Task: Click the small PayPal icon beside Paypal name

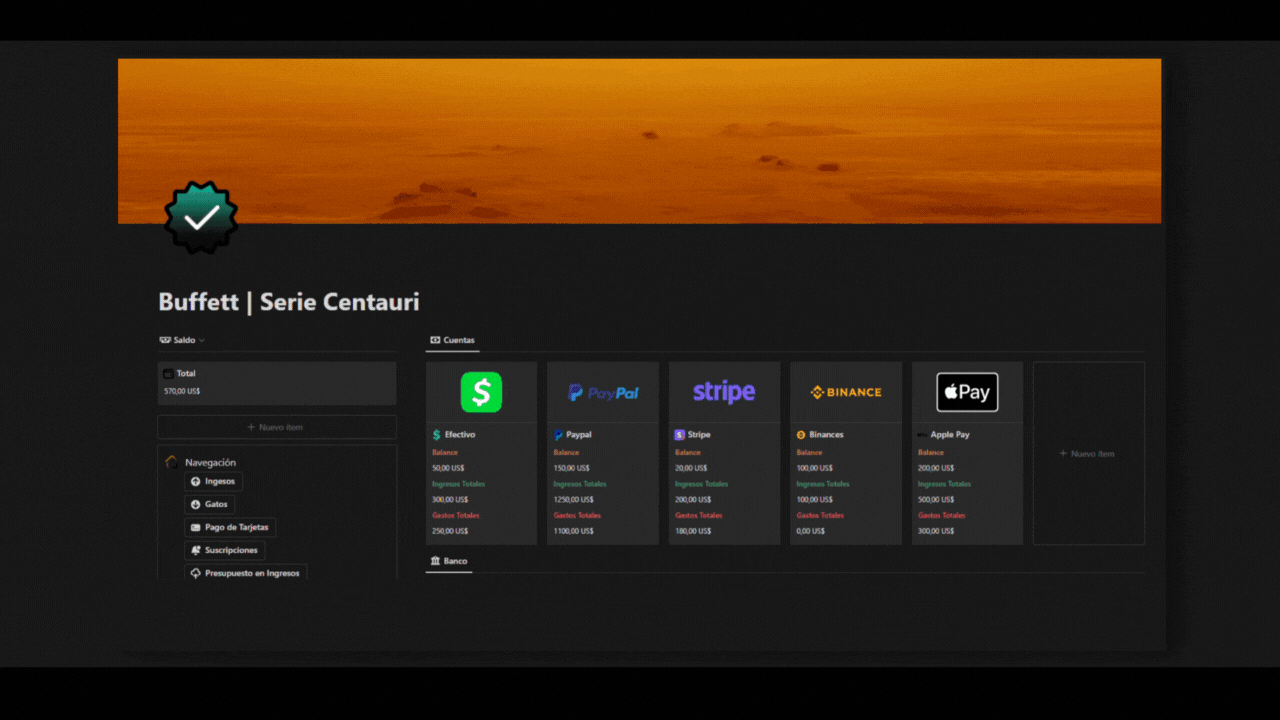Action: [x=558, y=435]
